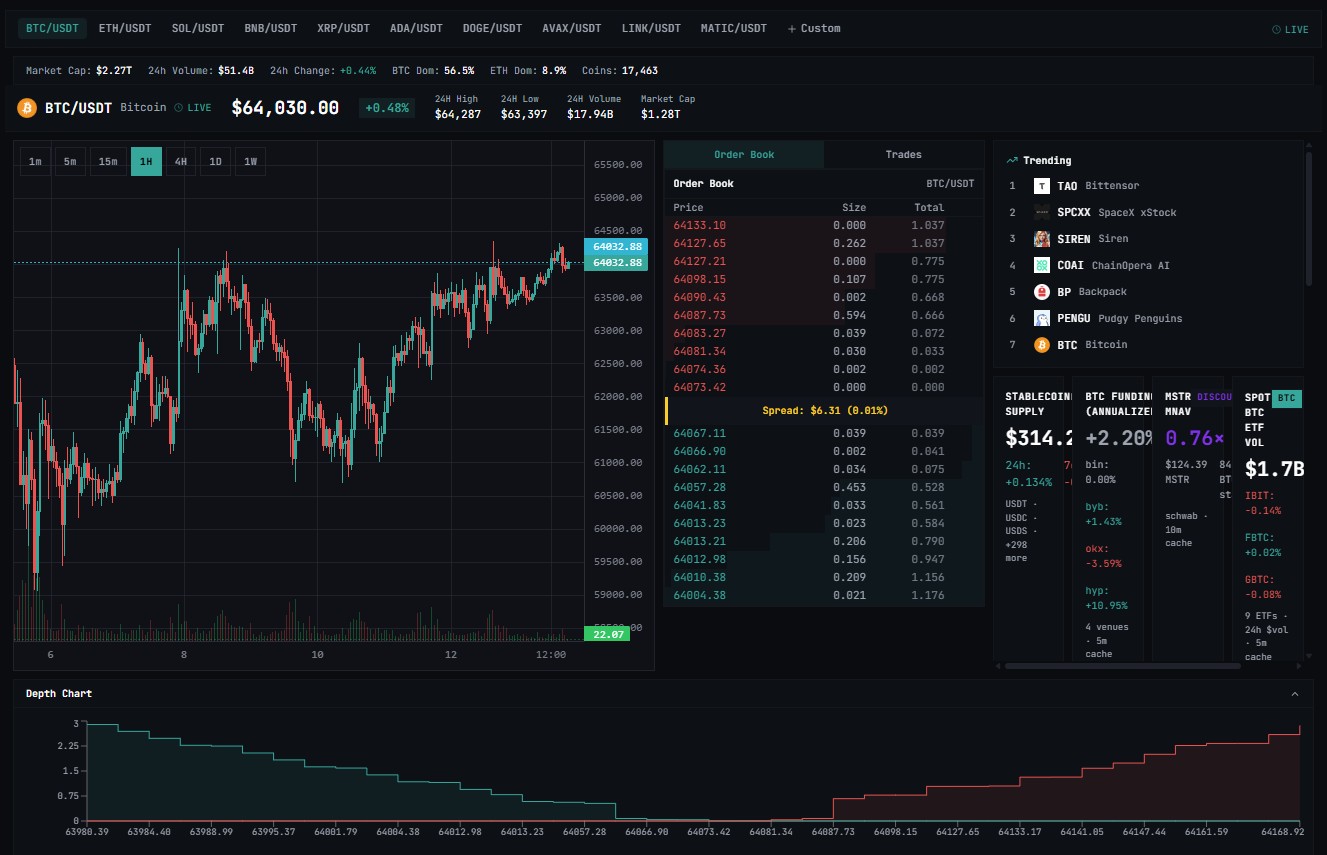Image resolution: width=1327 pixels, height=855 pixels.
Task: Click the LIVE clock icon in top right
Action: click(x=1276, y=30)
